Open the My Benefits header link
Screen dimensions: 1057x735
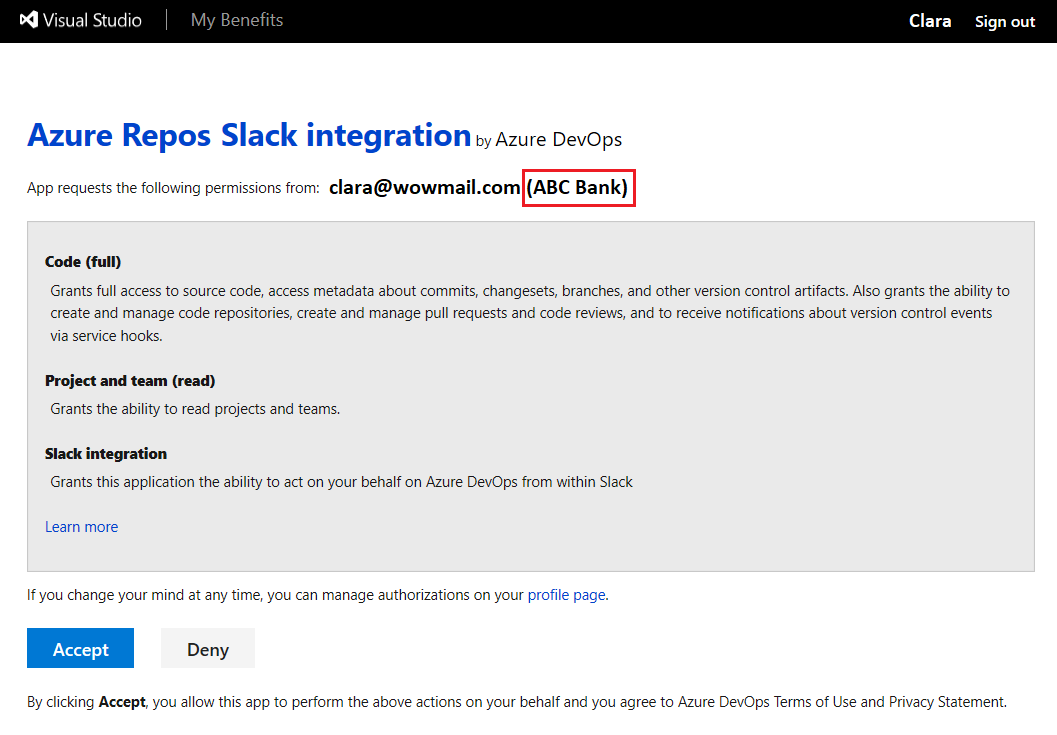click(x=237, y=20)
